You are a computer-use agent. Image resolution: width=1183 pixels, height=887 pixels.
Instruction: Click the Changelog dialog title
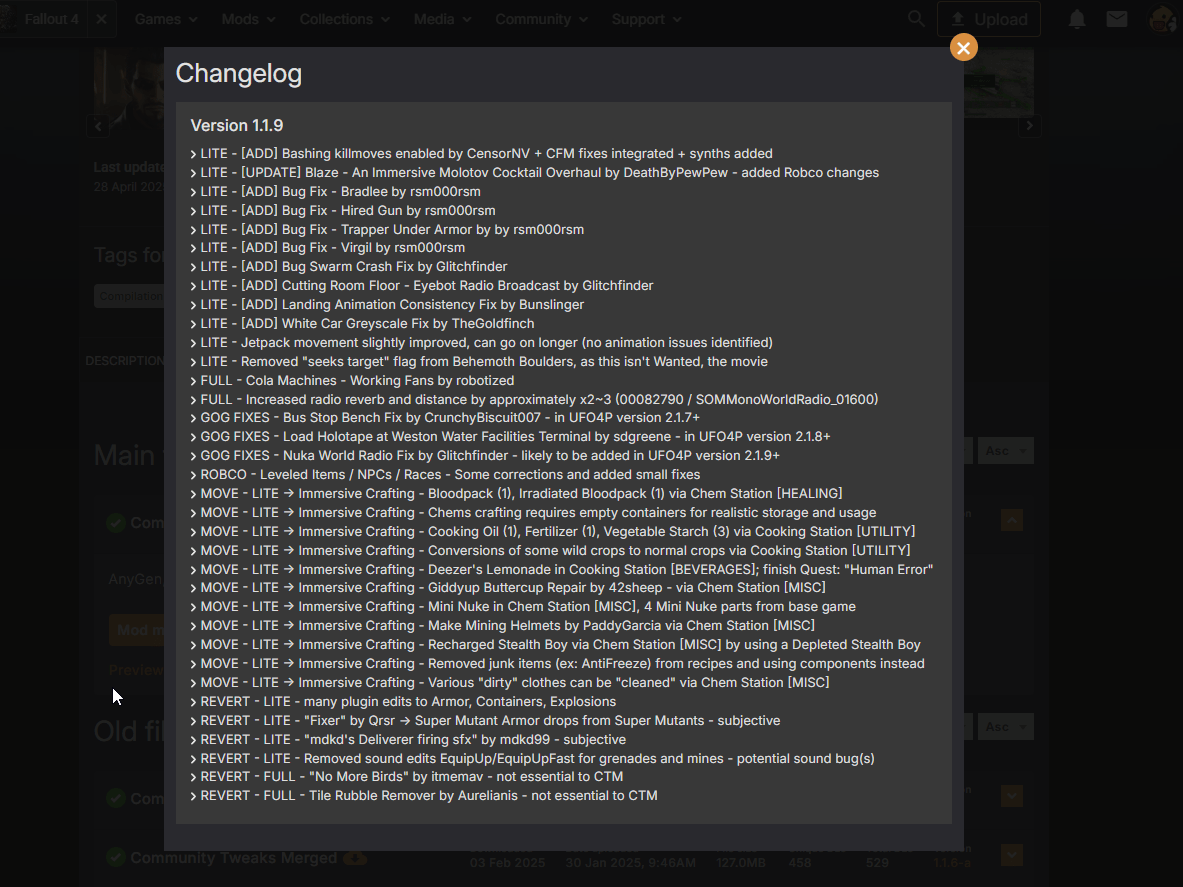(x=238, y=73)
